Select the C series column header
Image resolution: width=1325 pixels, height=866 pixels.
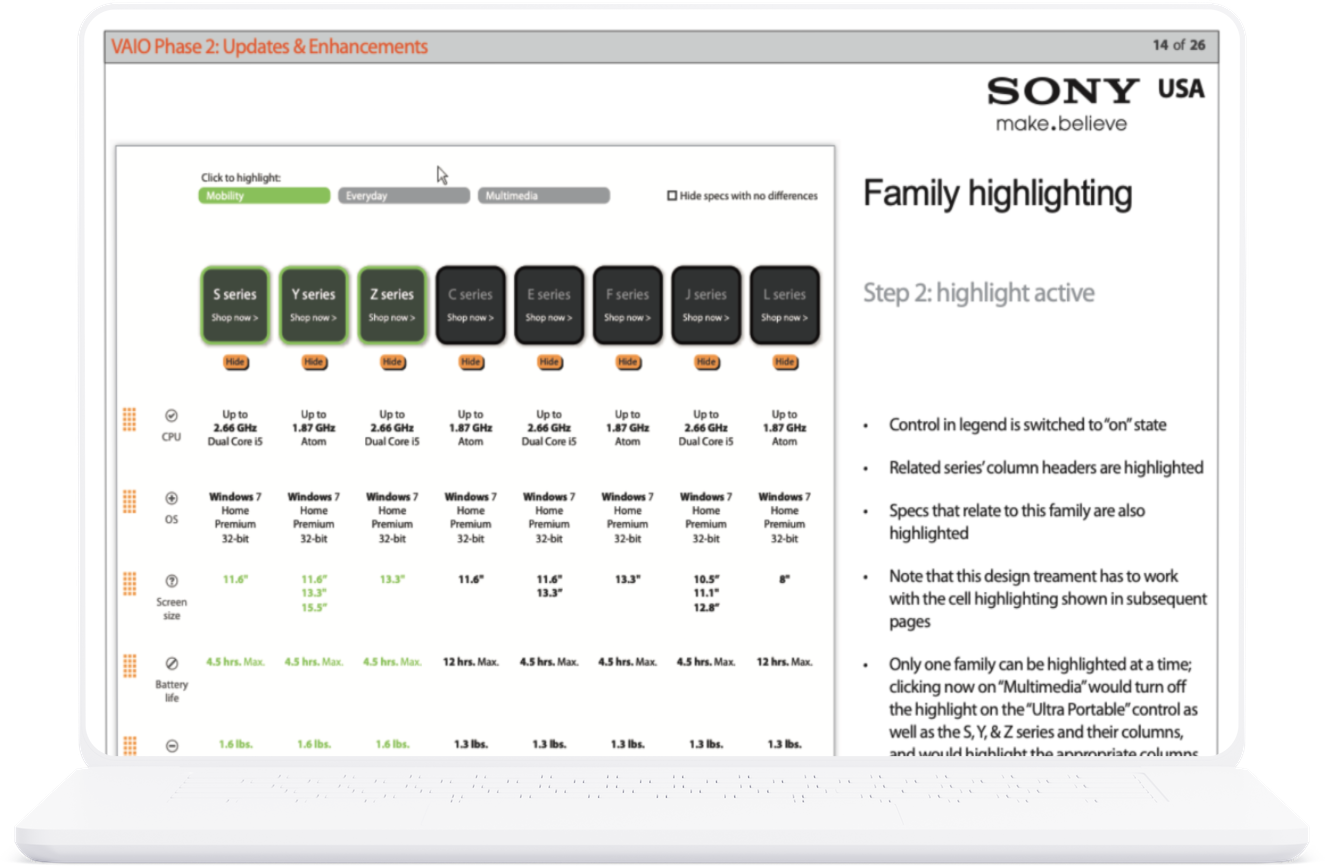coord(470,305)
